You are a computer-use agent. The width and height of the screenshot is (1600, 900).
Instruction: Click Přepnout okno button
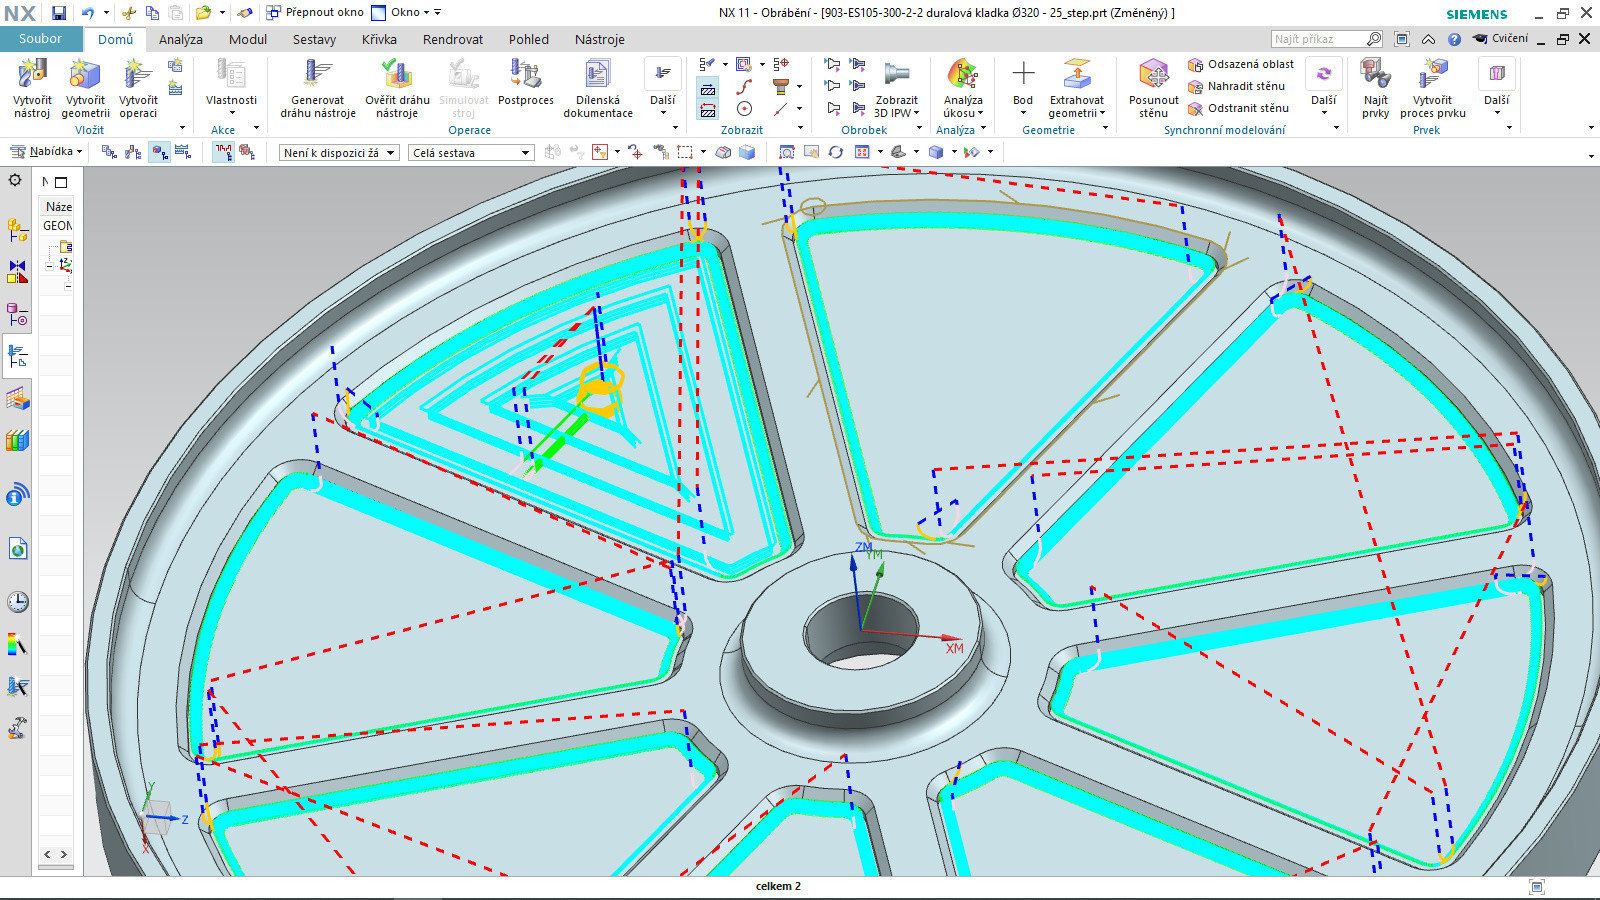click(315, 13)
